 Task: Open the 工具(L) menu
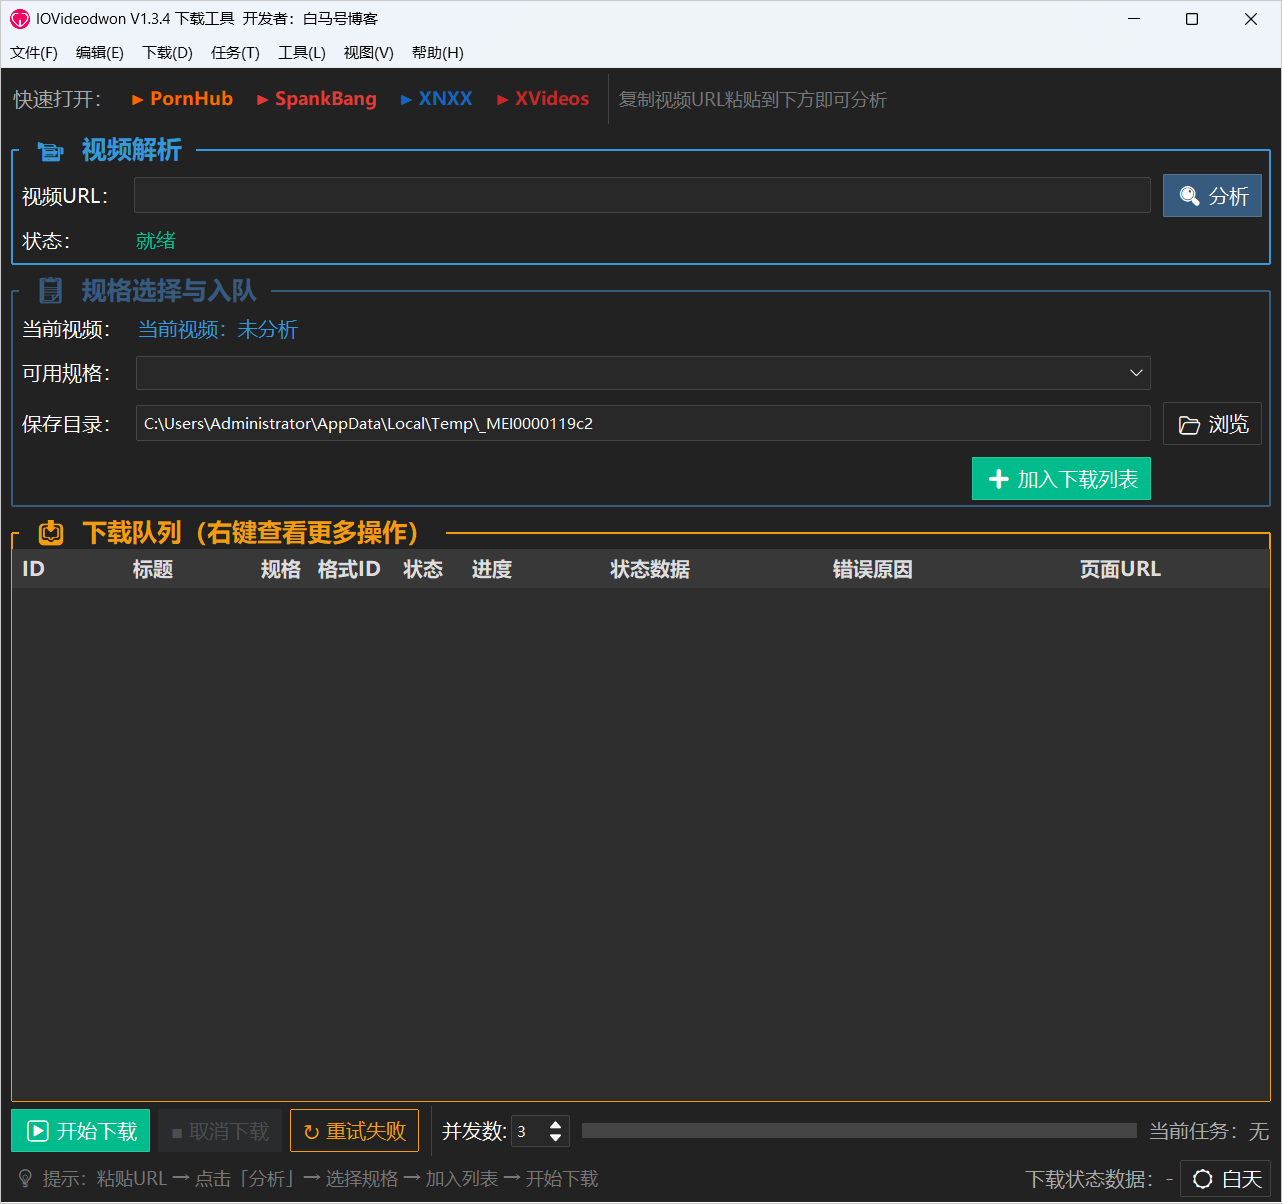pos(302,53)
